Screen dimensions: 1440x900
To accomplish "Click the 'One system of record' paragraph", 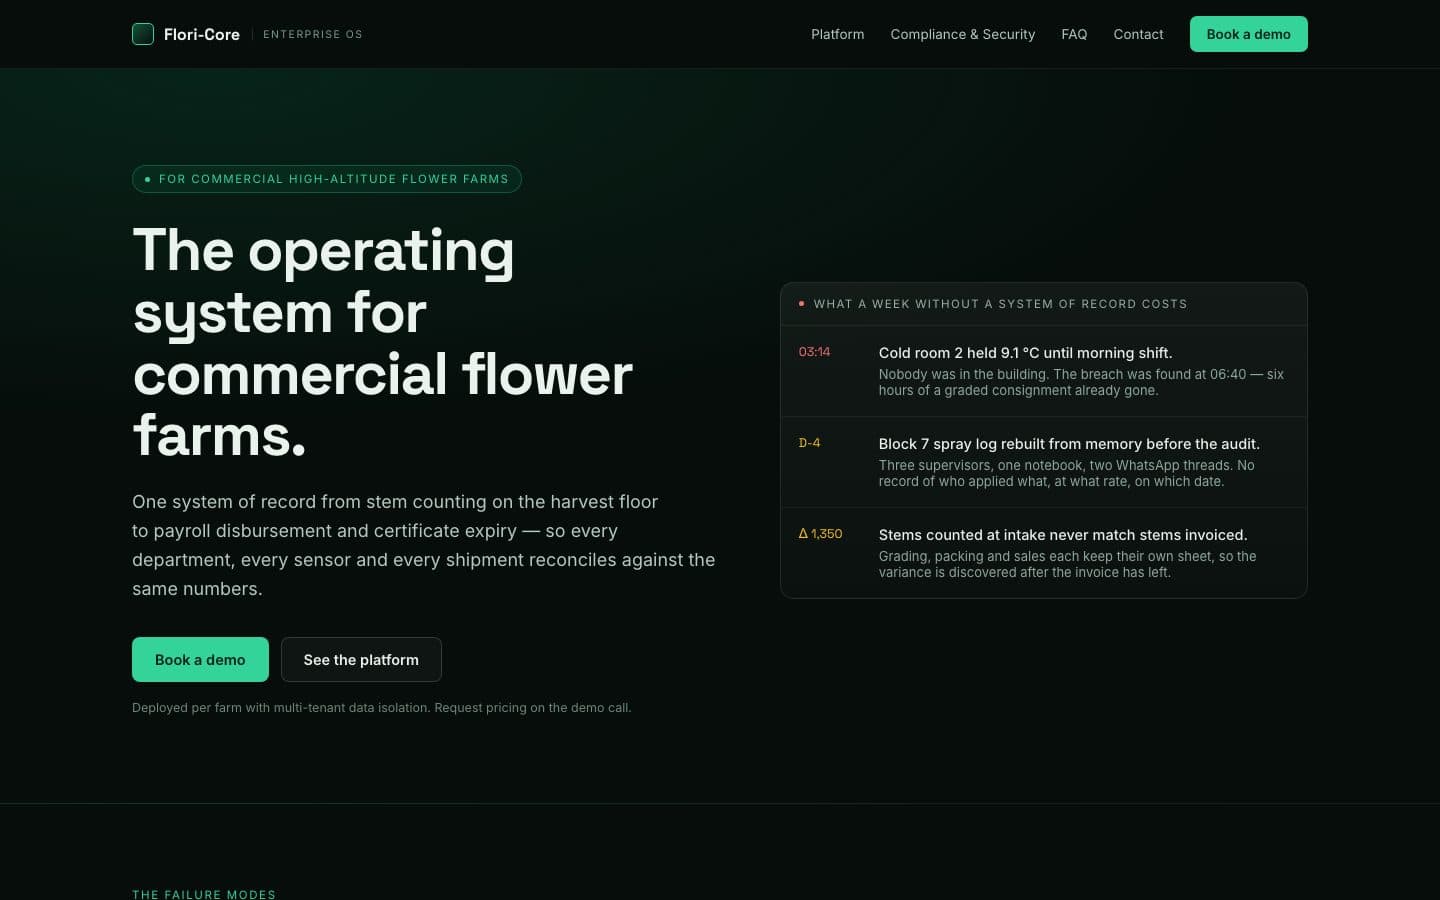I will tap(424, 545).
